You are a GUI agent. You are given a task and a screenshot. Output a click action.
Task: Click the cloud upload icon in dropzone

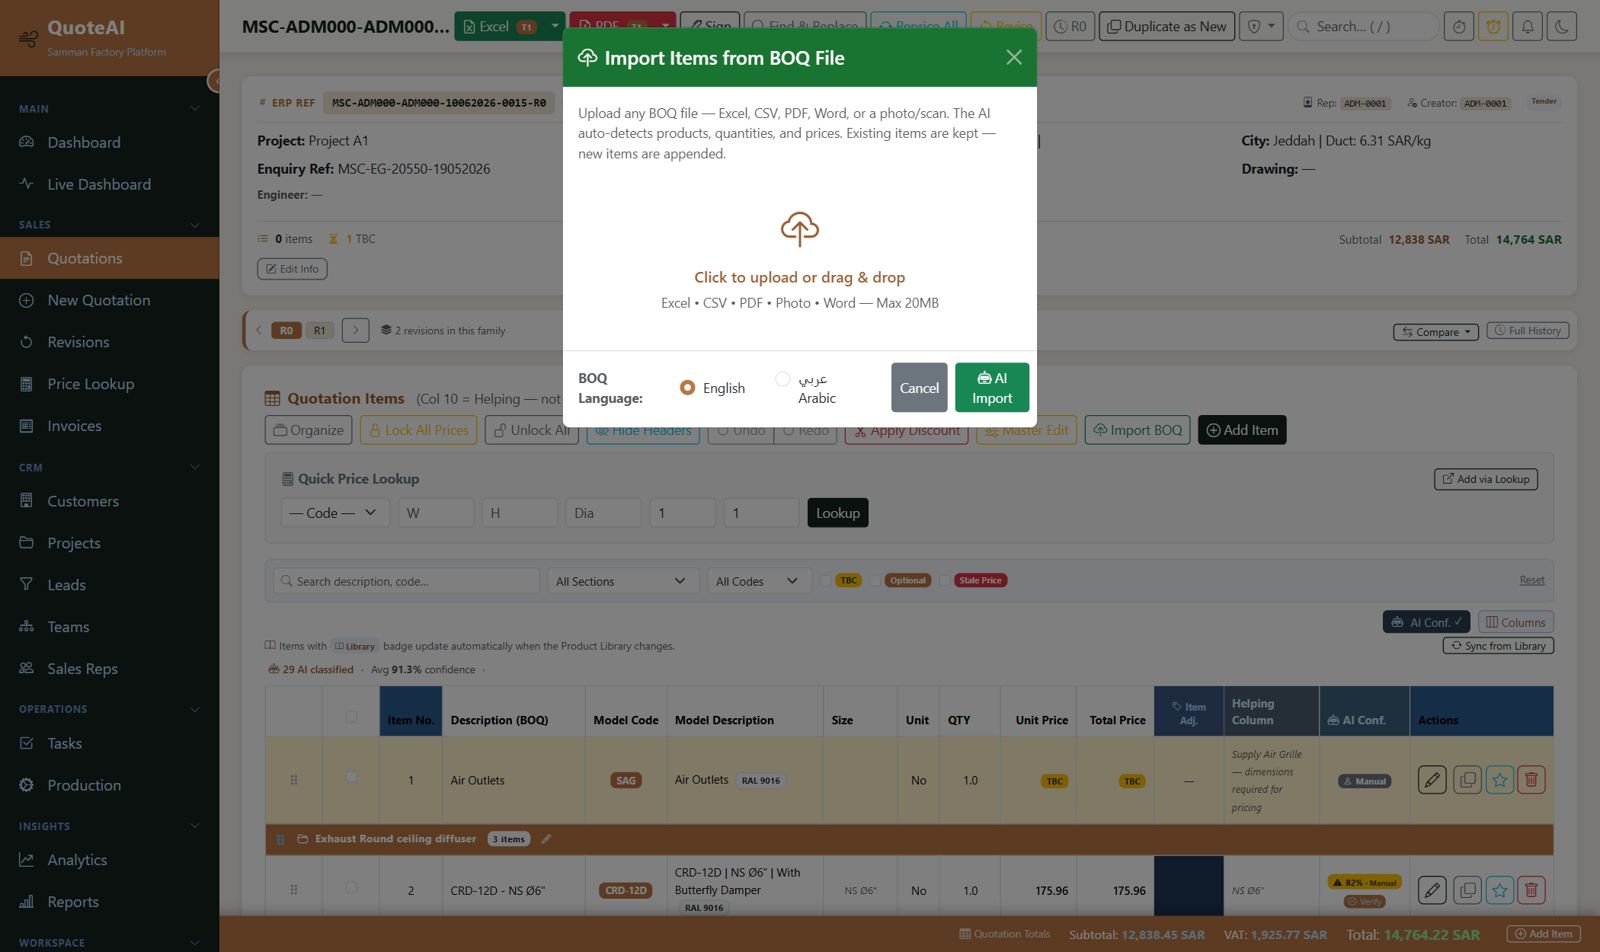pyautogui.click(x=800, y=229)
